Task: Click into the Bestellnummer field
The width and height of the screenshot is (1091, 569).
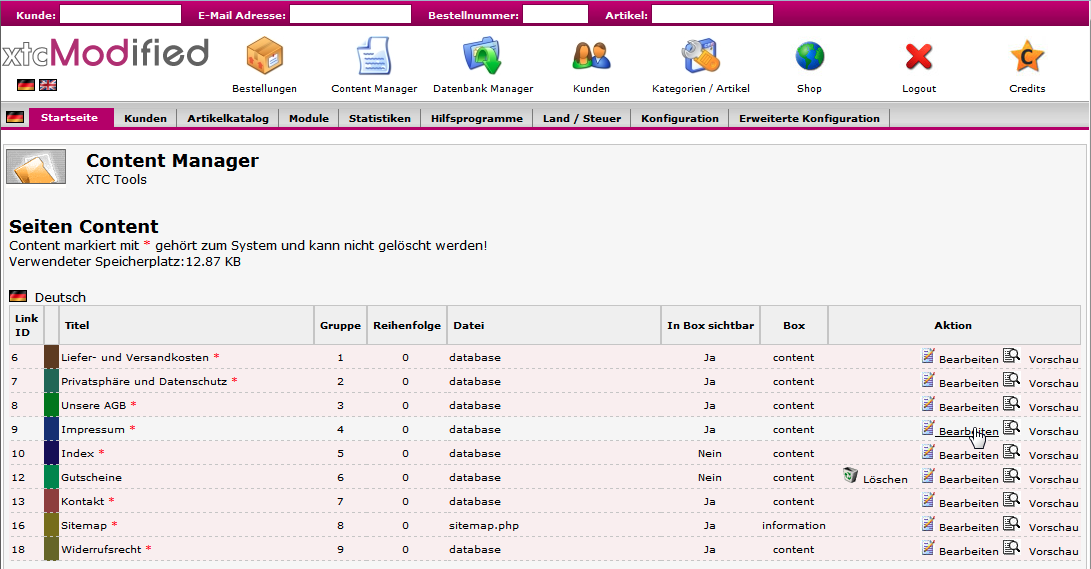Action: [x=555, y=14]
